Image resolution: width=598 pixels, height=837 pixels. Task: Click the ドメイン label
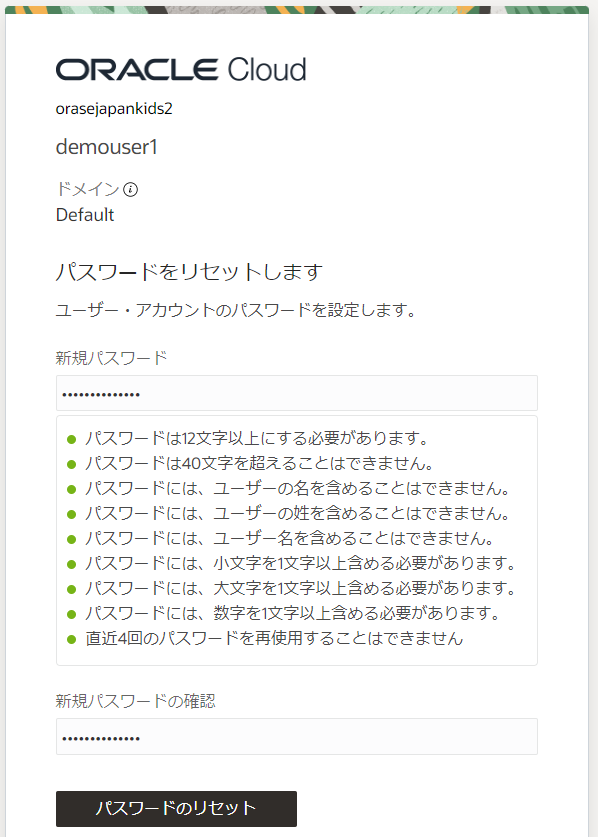(88, 189)
